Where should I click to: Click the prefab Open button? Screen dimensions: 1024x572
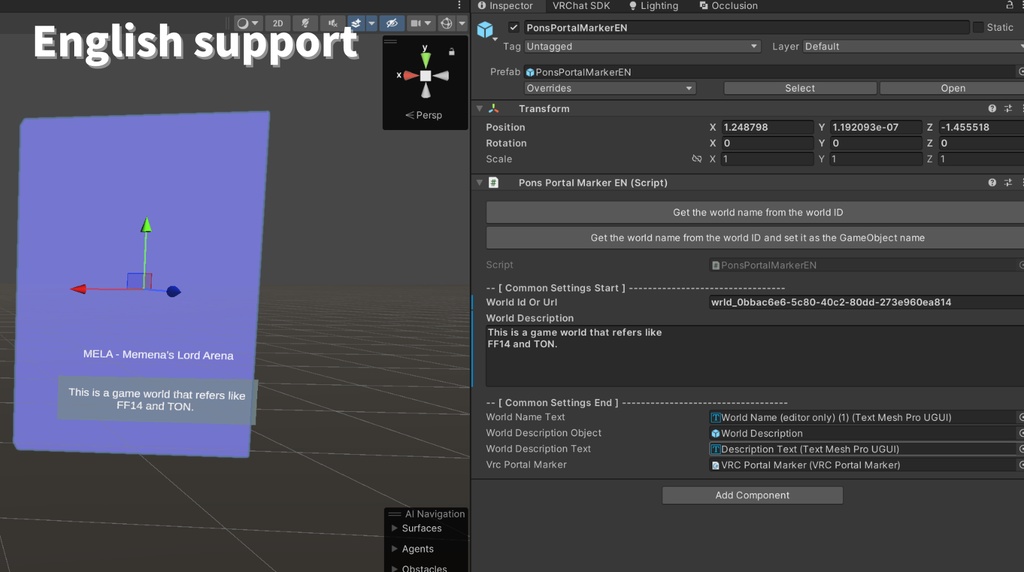click(x=953, y=88)
